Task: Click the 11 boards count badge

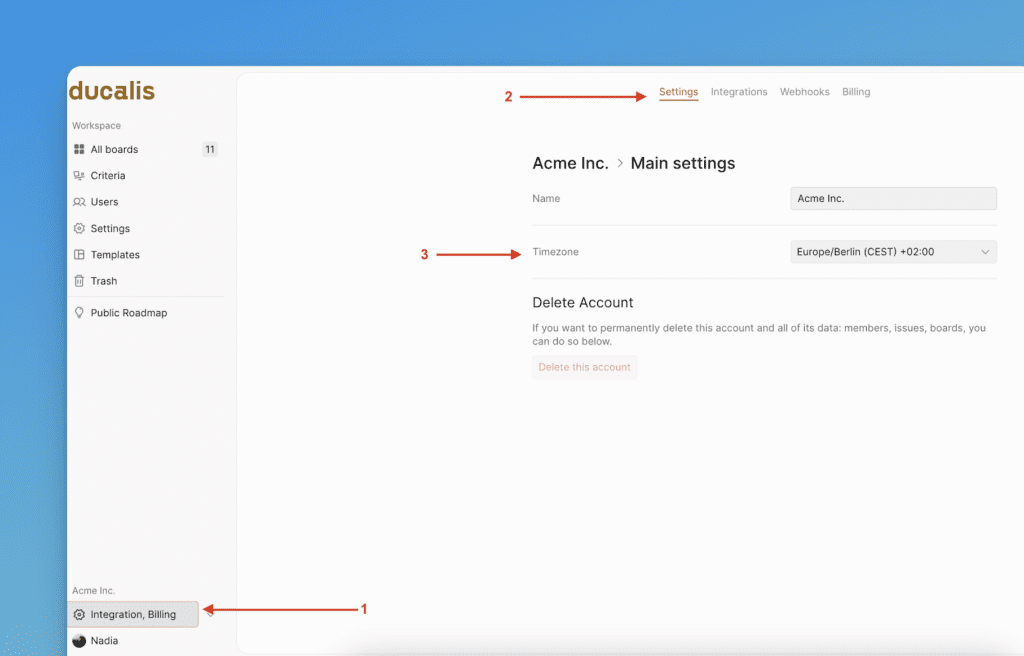Action: pyautogui.click(x=209, y=149)
